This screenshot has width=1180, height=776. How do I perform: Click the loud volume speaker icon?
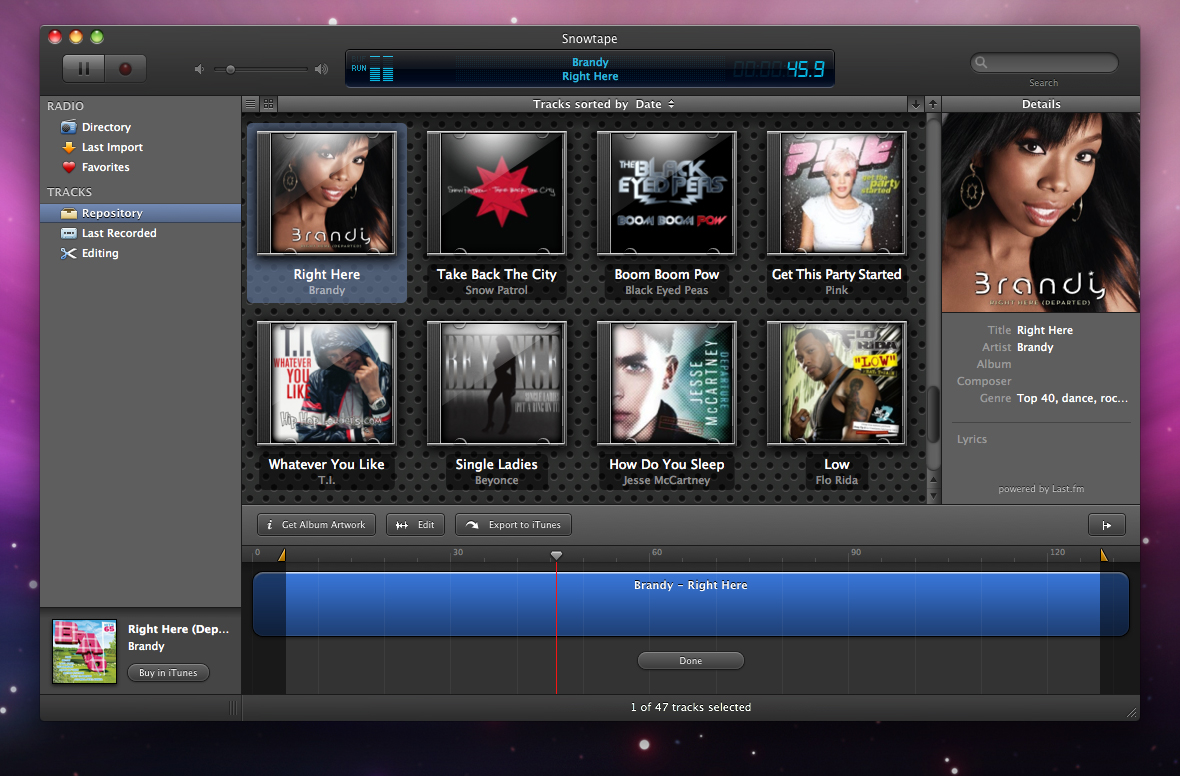[x=321, y=69]
